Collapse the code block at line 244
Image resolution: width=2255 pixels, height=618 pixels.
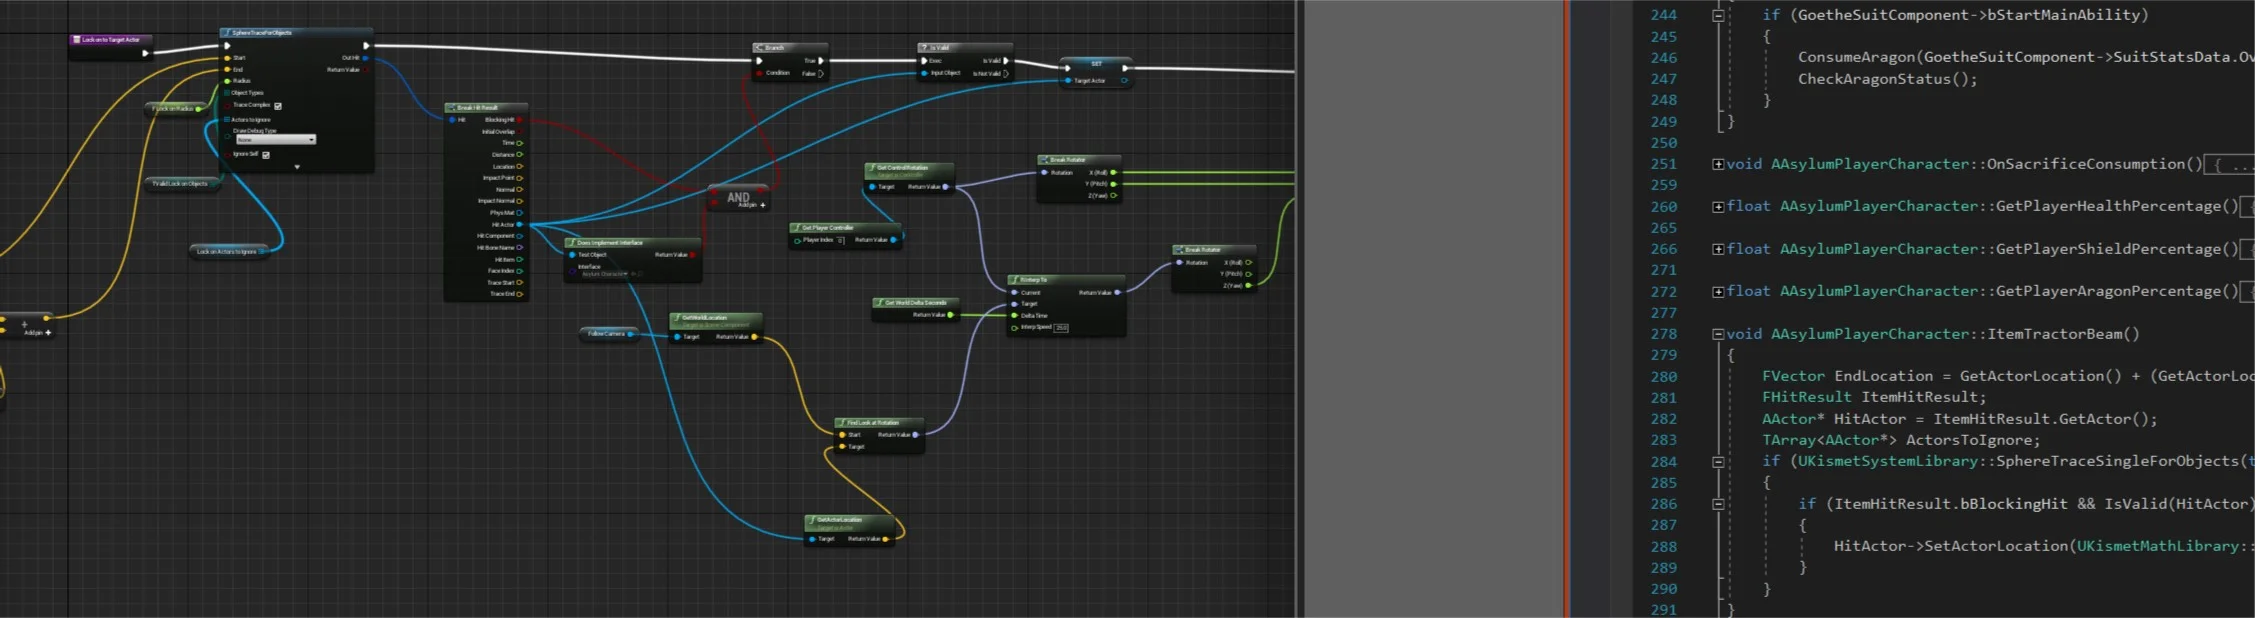1718,16
